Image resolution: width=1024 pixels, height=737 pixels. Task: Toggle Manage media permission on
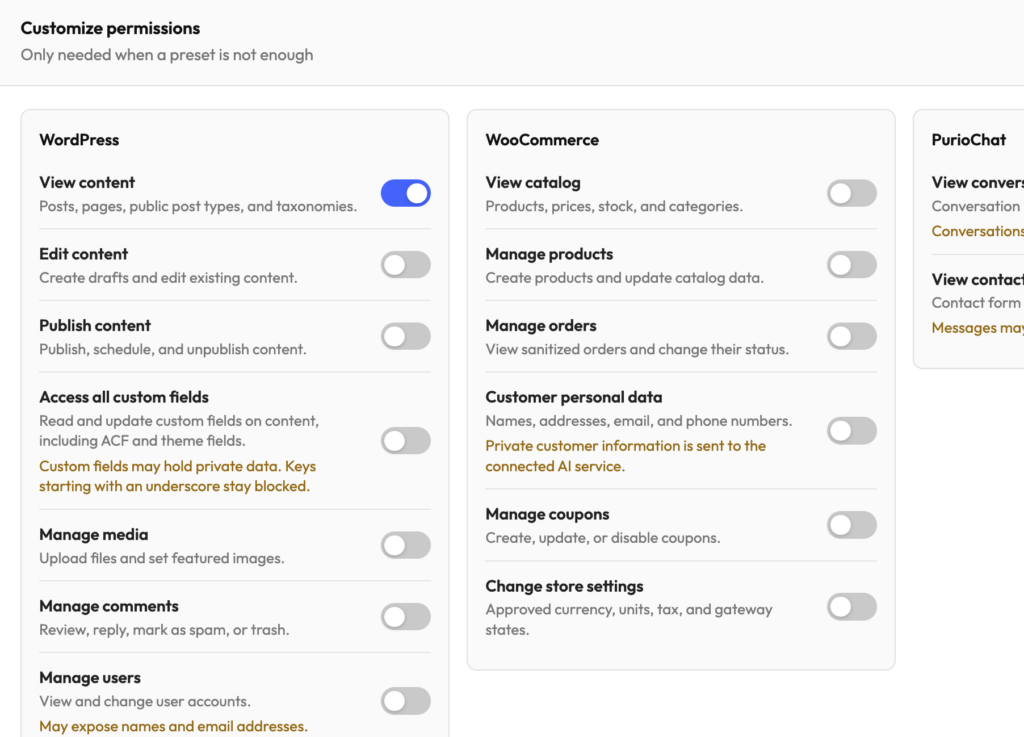click(406, 545)
